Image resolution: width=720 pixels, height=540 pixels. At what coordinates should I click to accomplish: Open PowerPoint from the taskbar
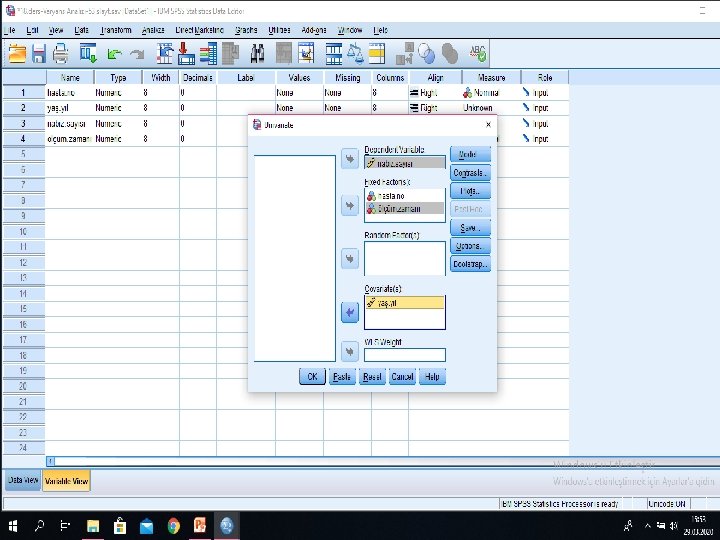(x=200, y=526)
